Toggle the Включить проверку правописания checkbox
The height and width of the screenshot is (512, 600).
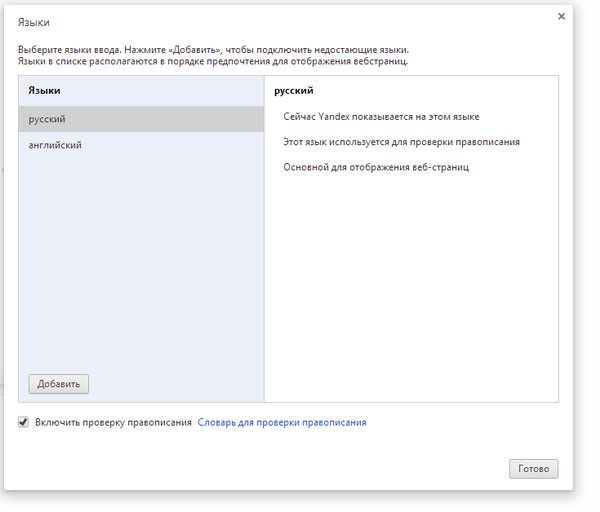click(23, 423)
